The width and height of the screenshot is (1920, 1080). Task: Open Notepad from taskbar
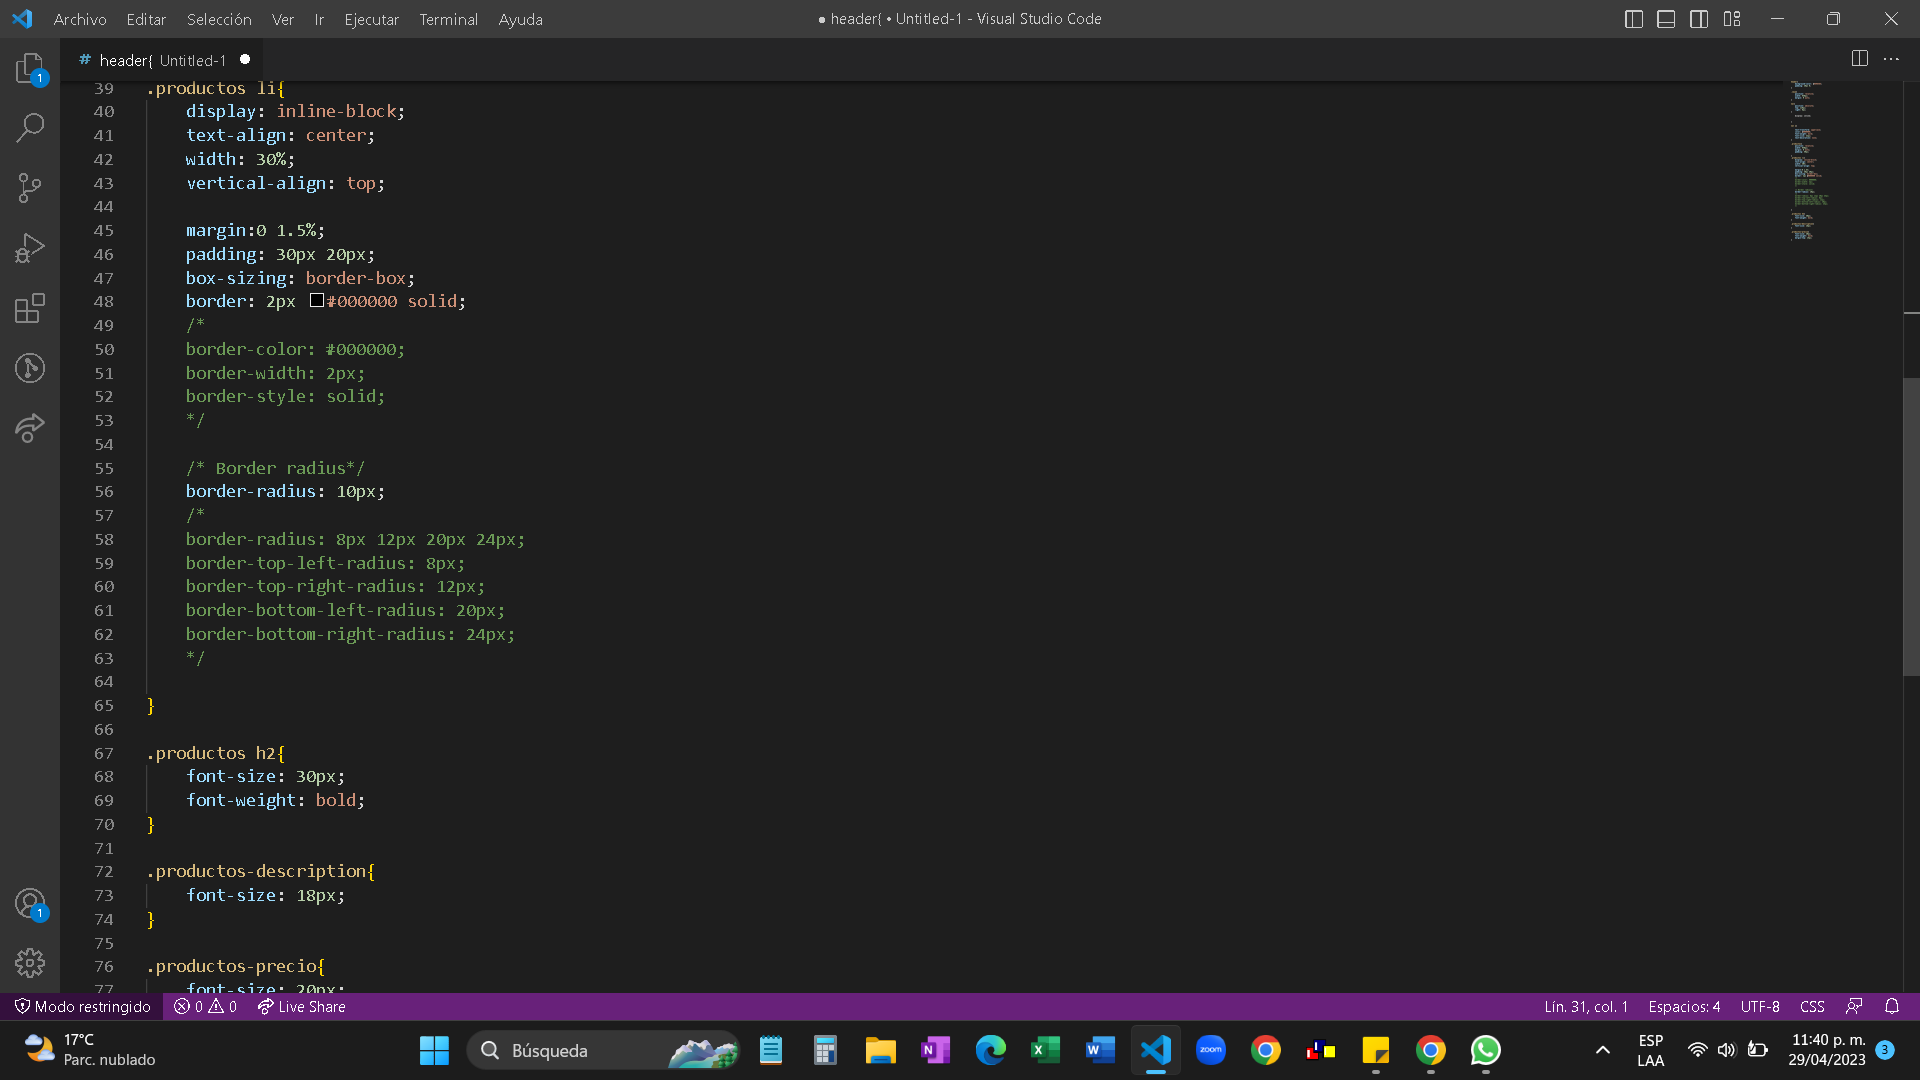click(770, 1050)
